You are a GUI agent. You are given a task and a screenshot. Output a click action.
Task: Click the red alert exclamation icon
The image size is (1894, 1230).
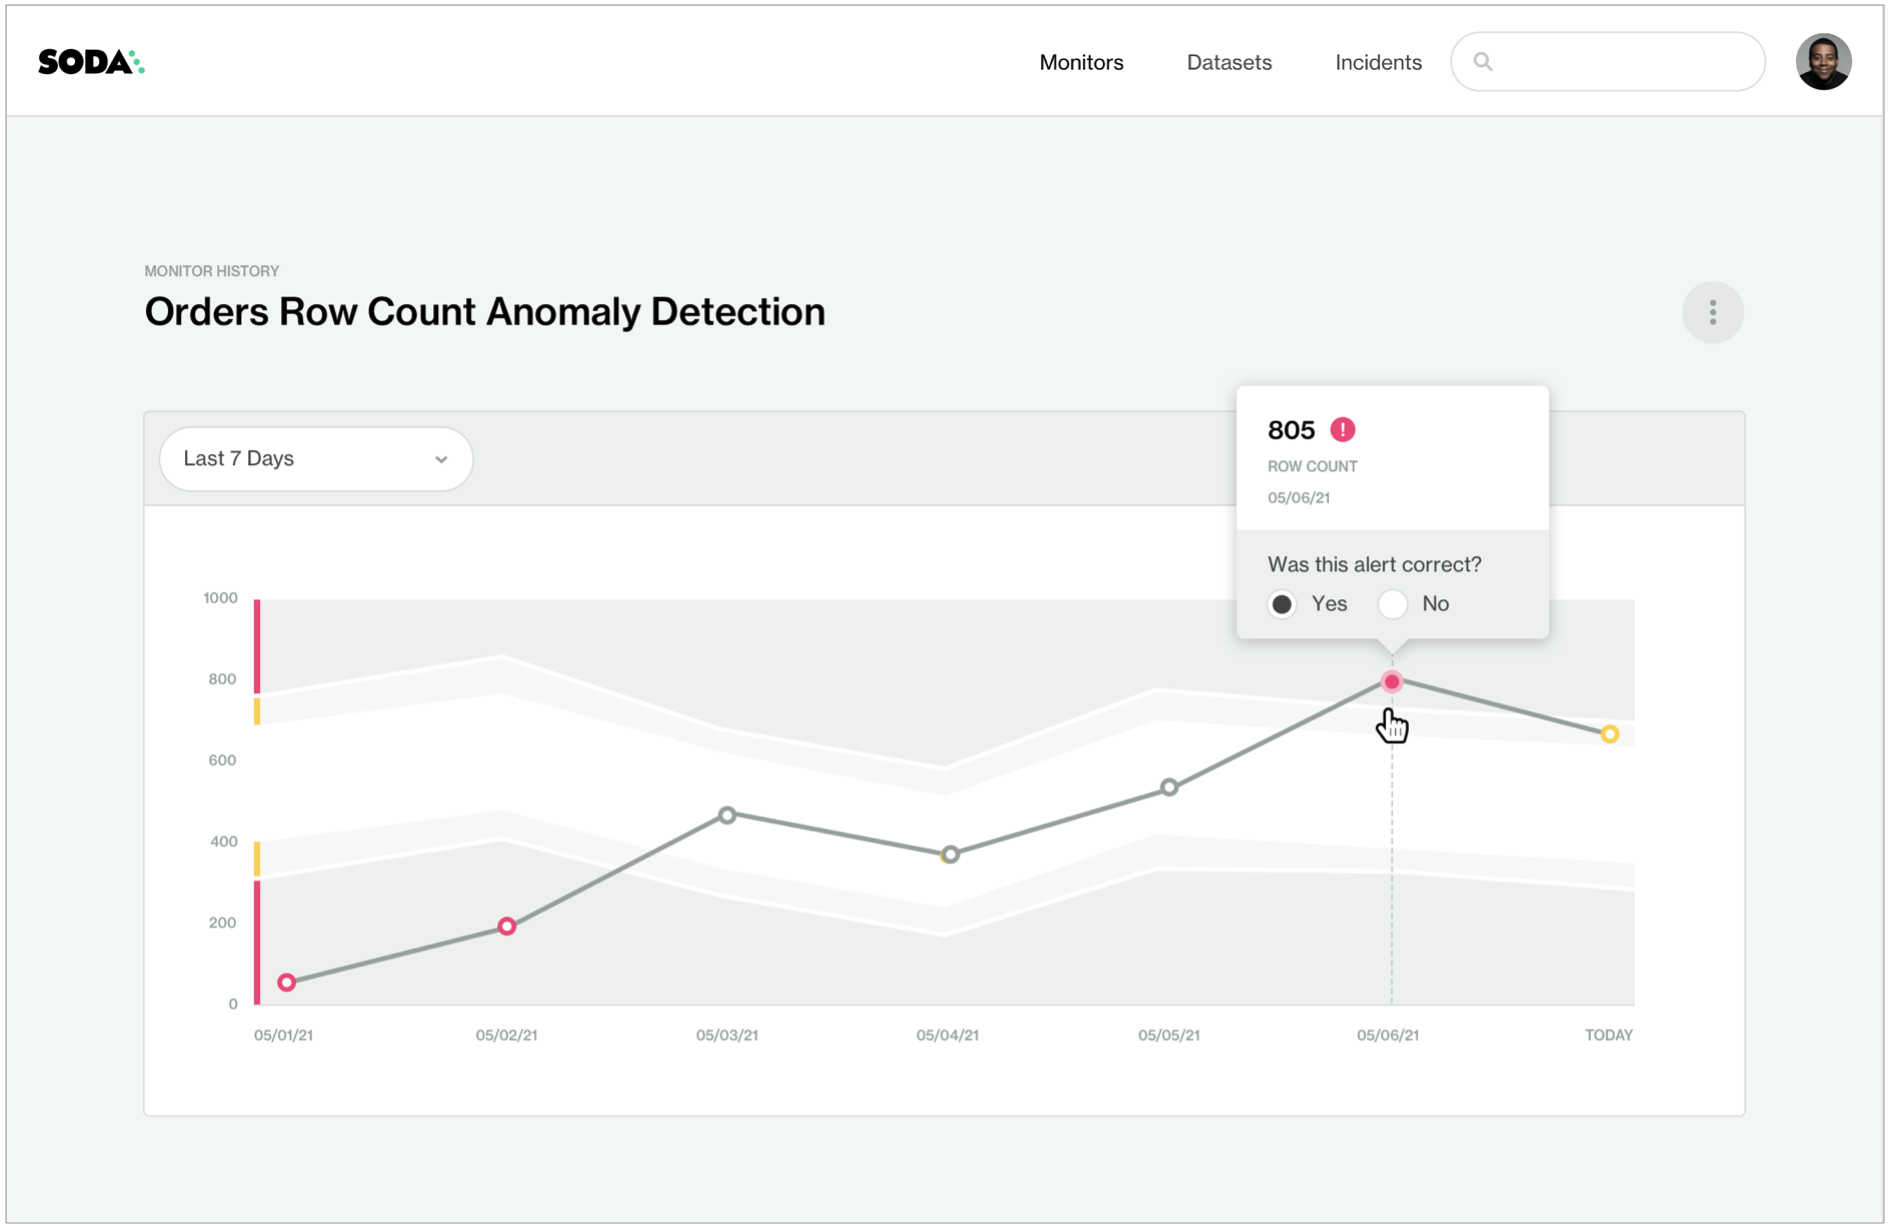[1342, 430]
